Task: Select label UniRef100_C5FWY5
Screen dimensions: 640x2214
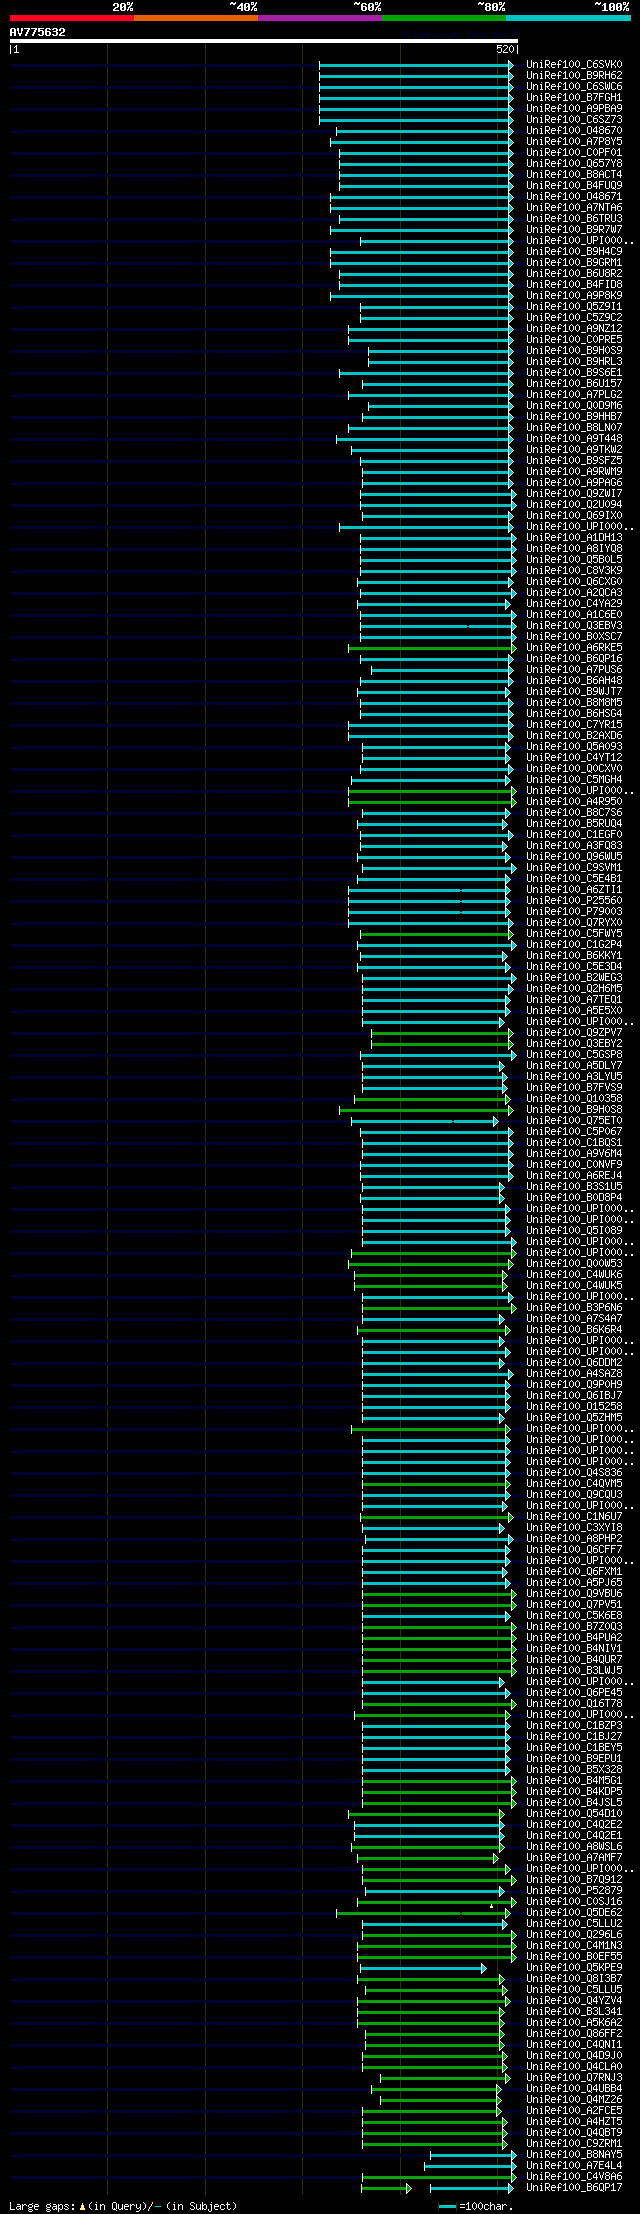Action: (574, 933)
